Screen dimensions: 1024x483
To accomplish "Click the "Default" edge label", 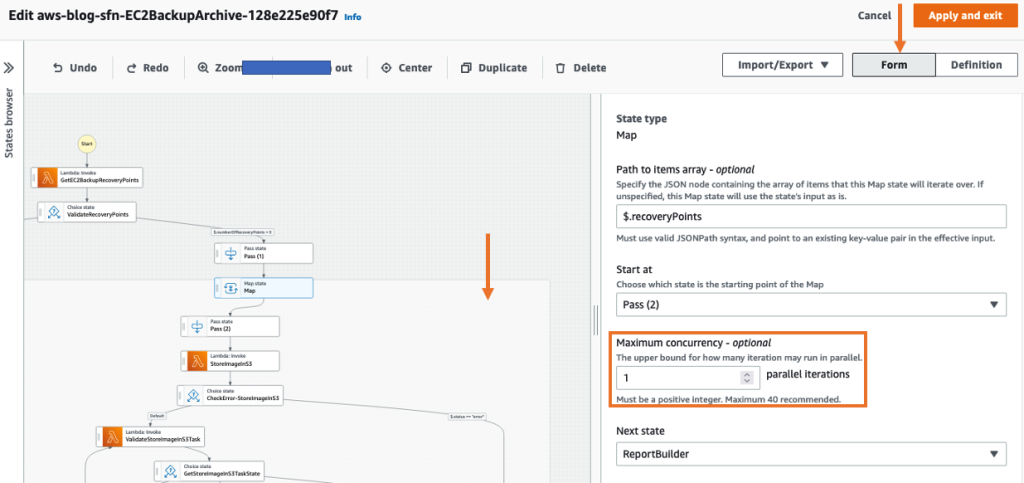I will (155, 416).
